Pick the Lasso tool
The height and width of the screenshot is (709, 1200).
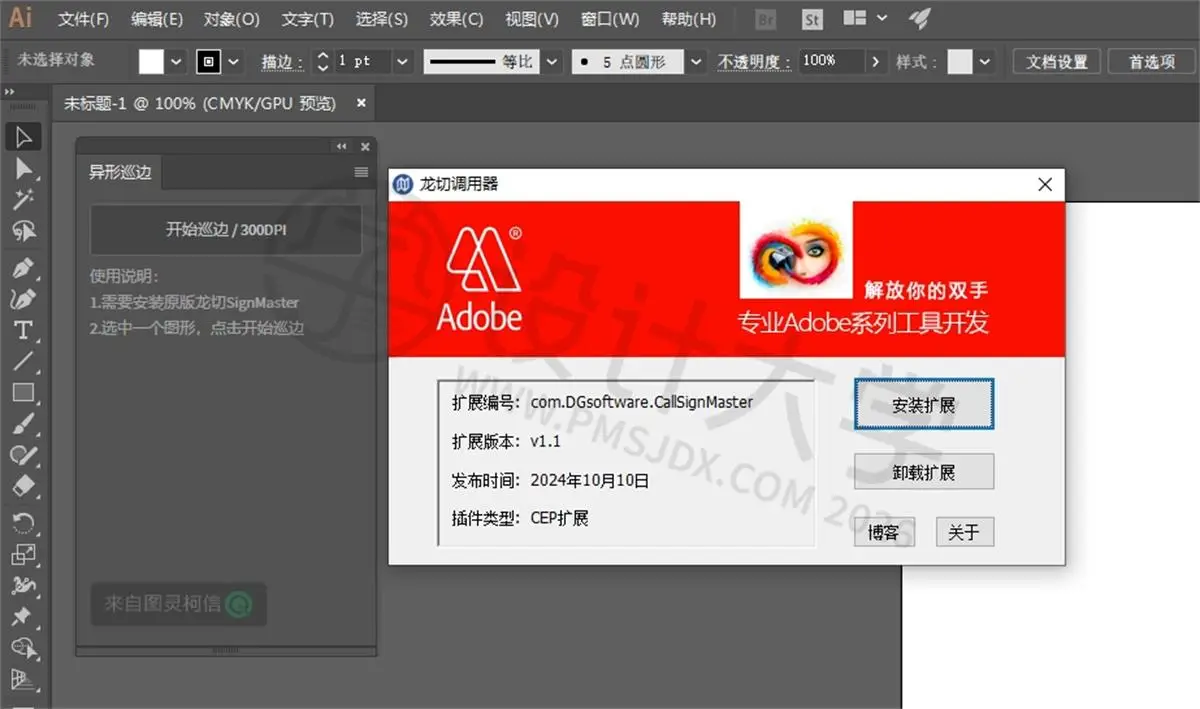[x=23, y=232]
